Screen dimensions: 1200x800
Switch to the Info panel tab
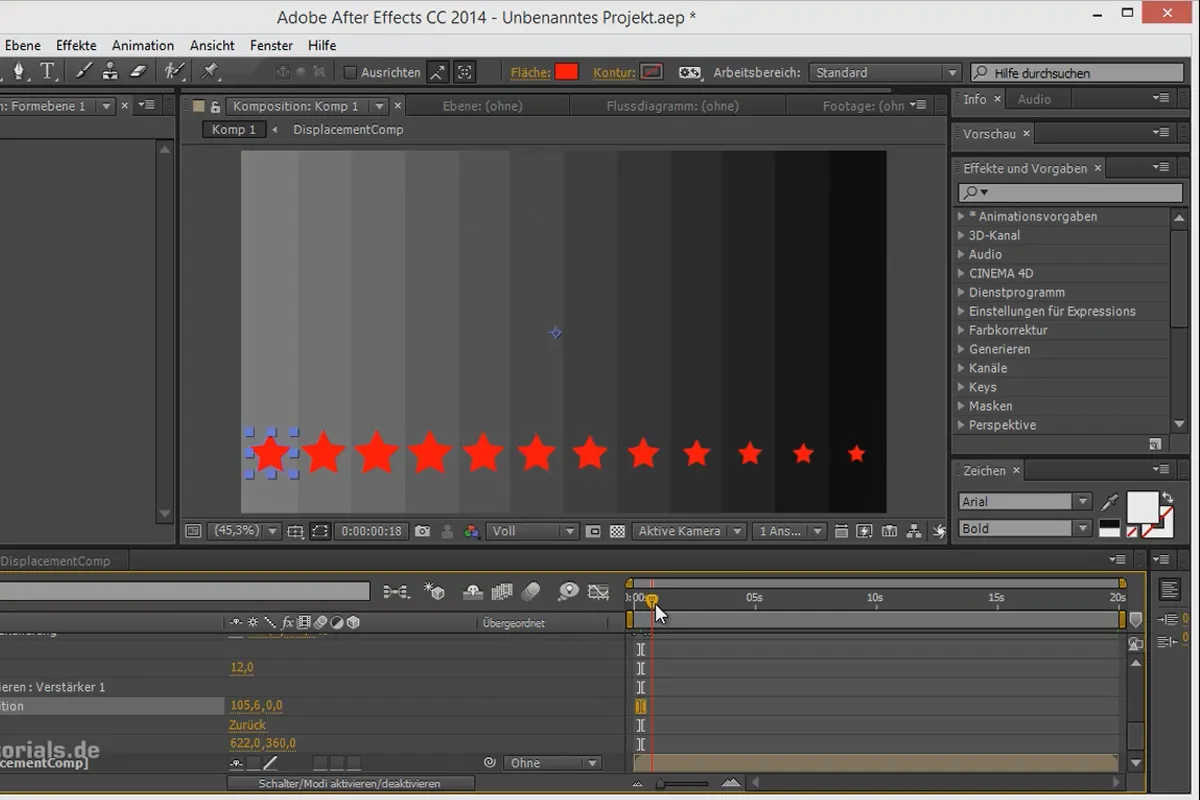(975, 99)
